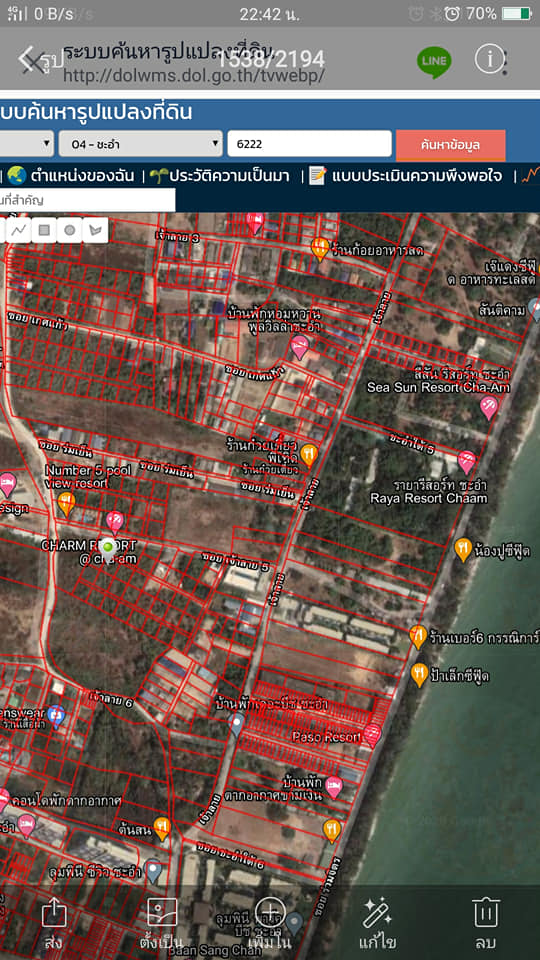Tap ตั้งเป็น (set as) picture icon
The width and height of the screenshot is (540, 960).
[x=162, y=913]
